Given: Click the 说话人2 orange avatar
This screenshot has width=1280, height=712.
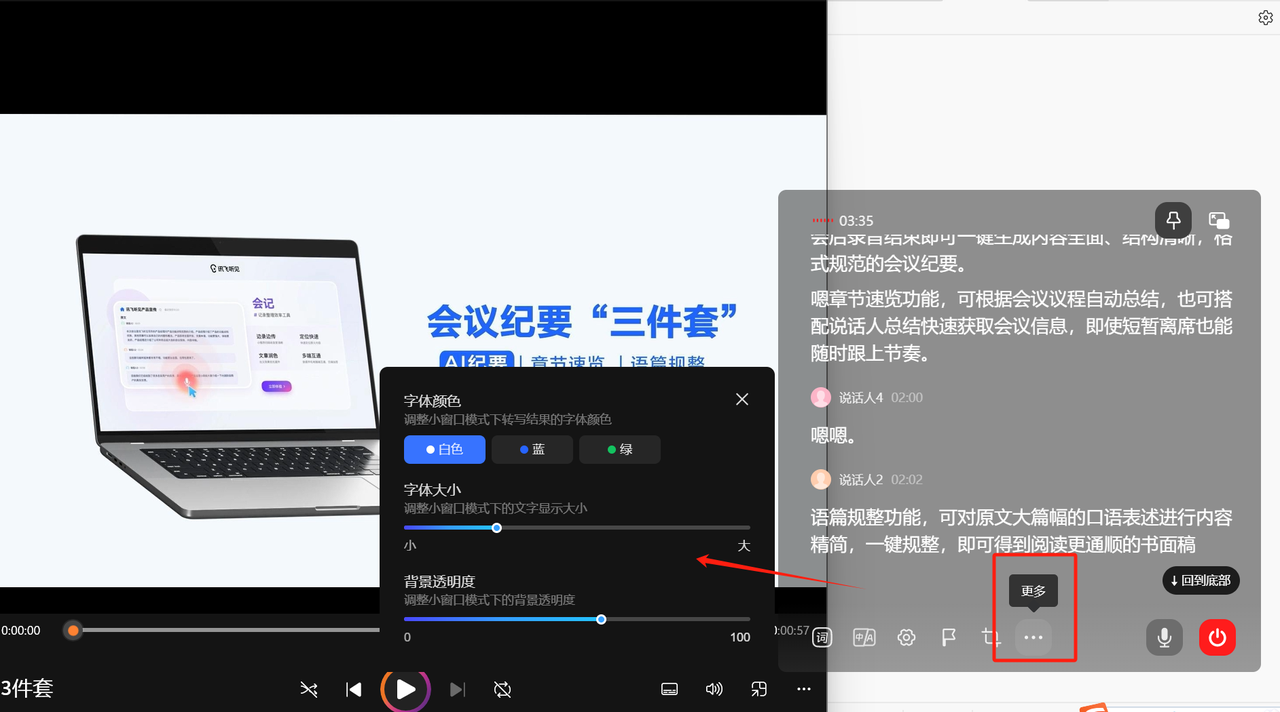Looking at the screenshot, I should [821, 480].
